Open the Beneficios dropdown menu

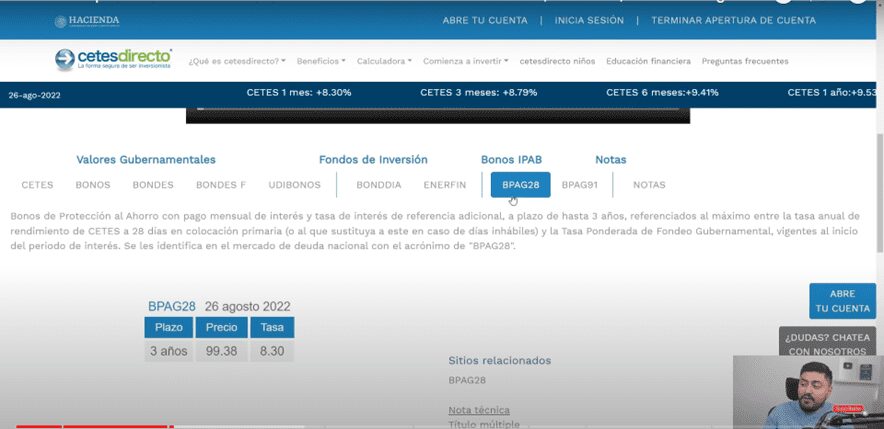click(x=321, y=61)
